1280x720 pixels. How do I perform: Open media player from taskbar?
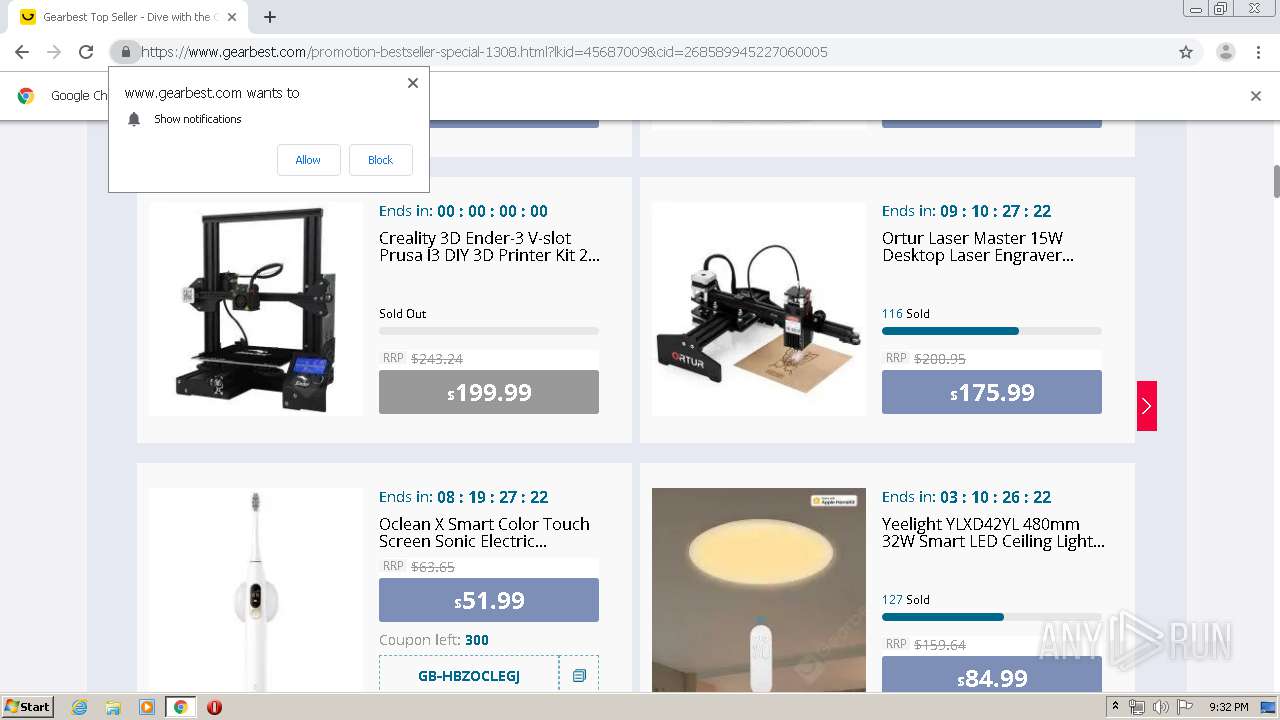tap(147, 707)
